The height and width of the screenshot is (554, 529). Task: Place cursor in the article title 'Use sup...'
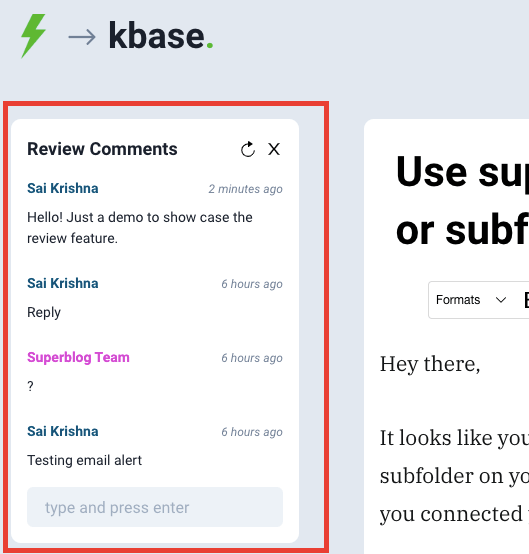click(462, 201)
